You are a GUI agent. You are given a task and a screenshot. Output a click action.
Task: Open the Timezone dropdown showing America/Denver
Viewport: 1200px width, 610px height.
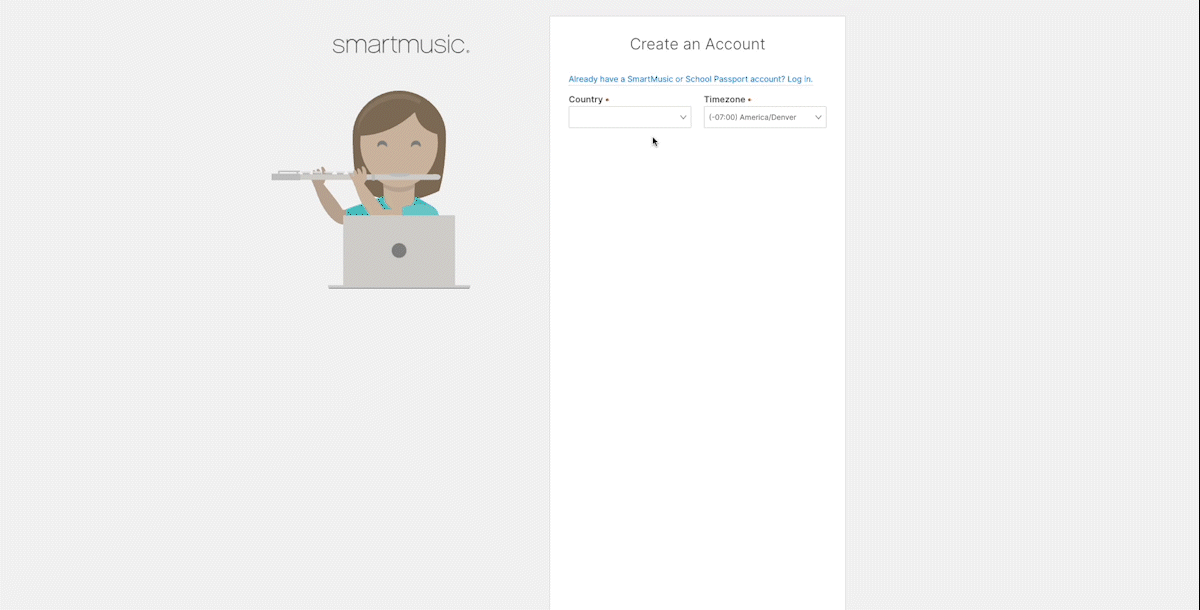[x=765, y=117]
